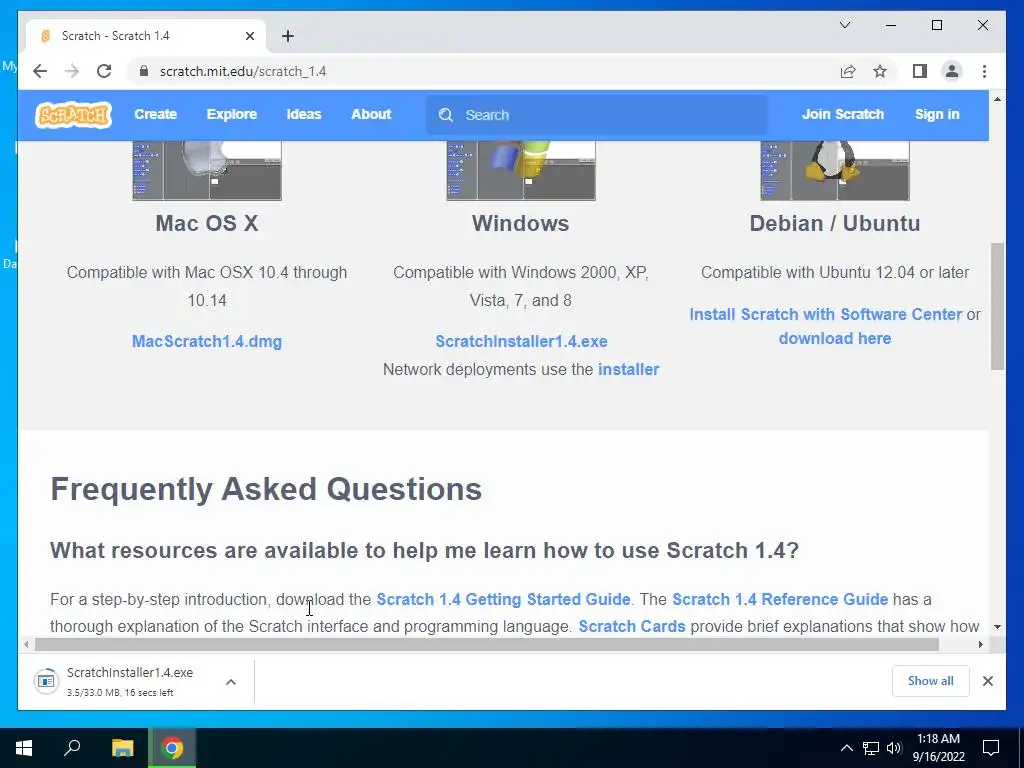Open a new tab with the plus button

288,36
